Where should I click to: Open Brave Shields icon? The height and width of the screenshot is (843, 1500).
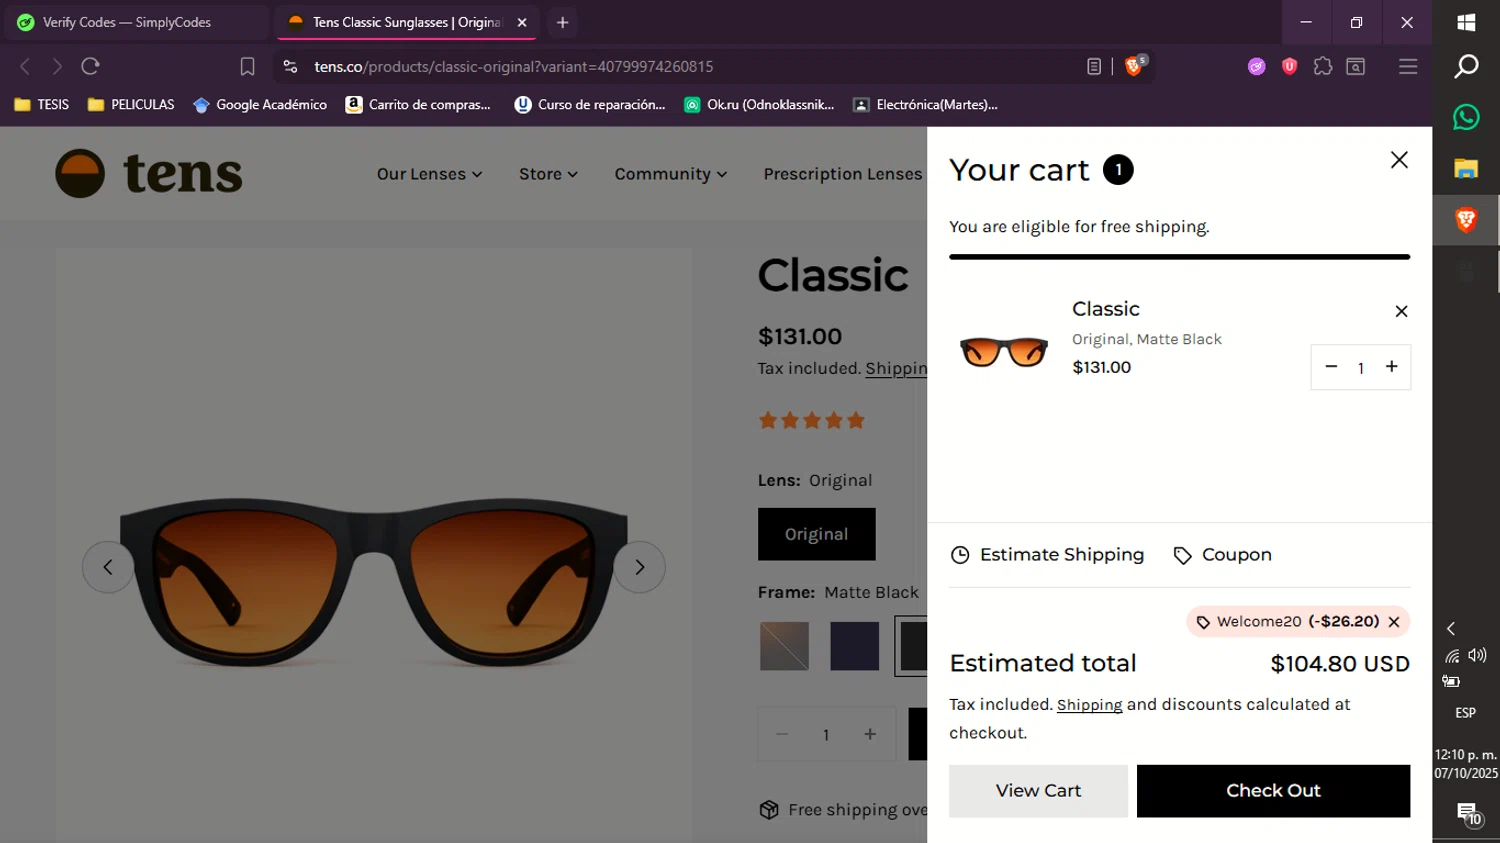pos(1134,66)
